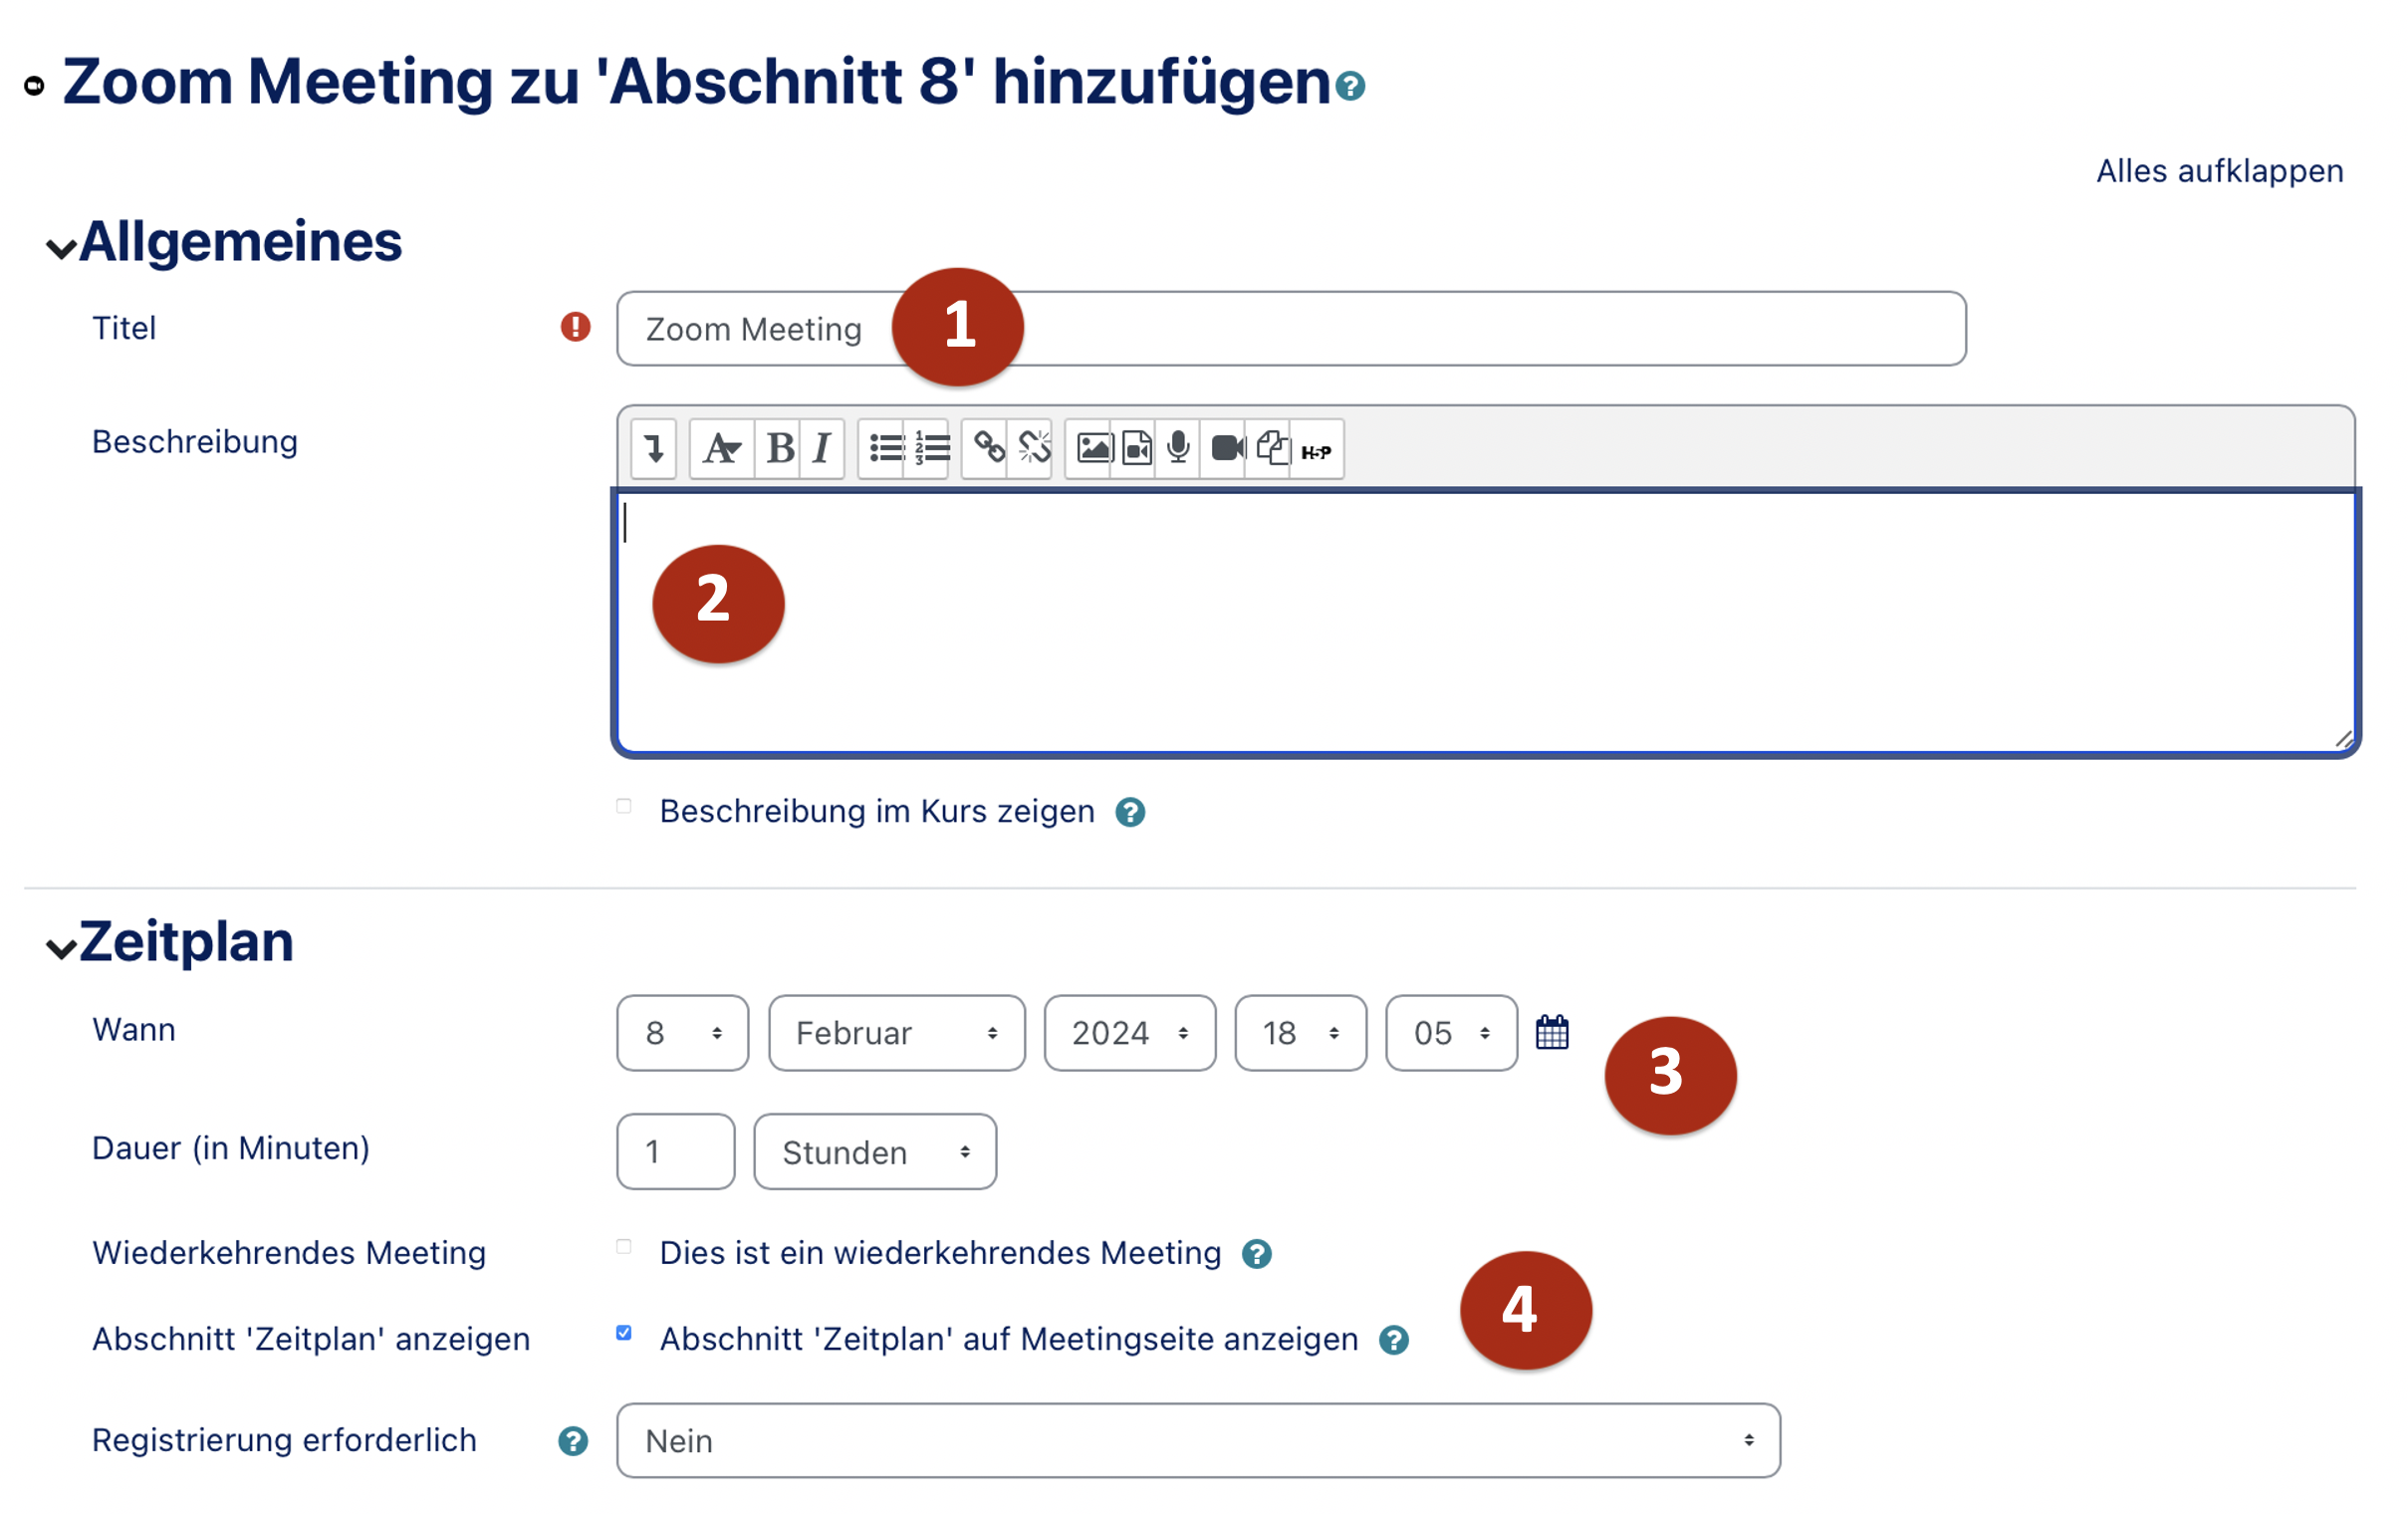
Task: Collapse the Allgemeines section
Action: (x=62, y=247)
